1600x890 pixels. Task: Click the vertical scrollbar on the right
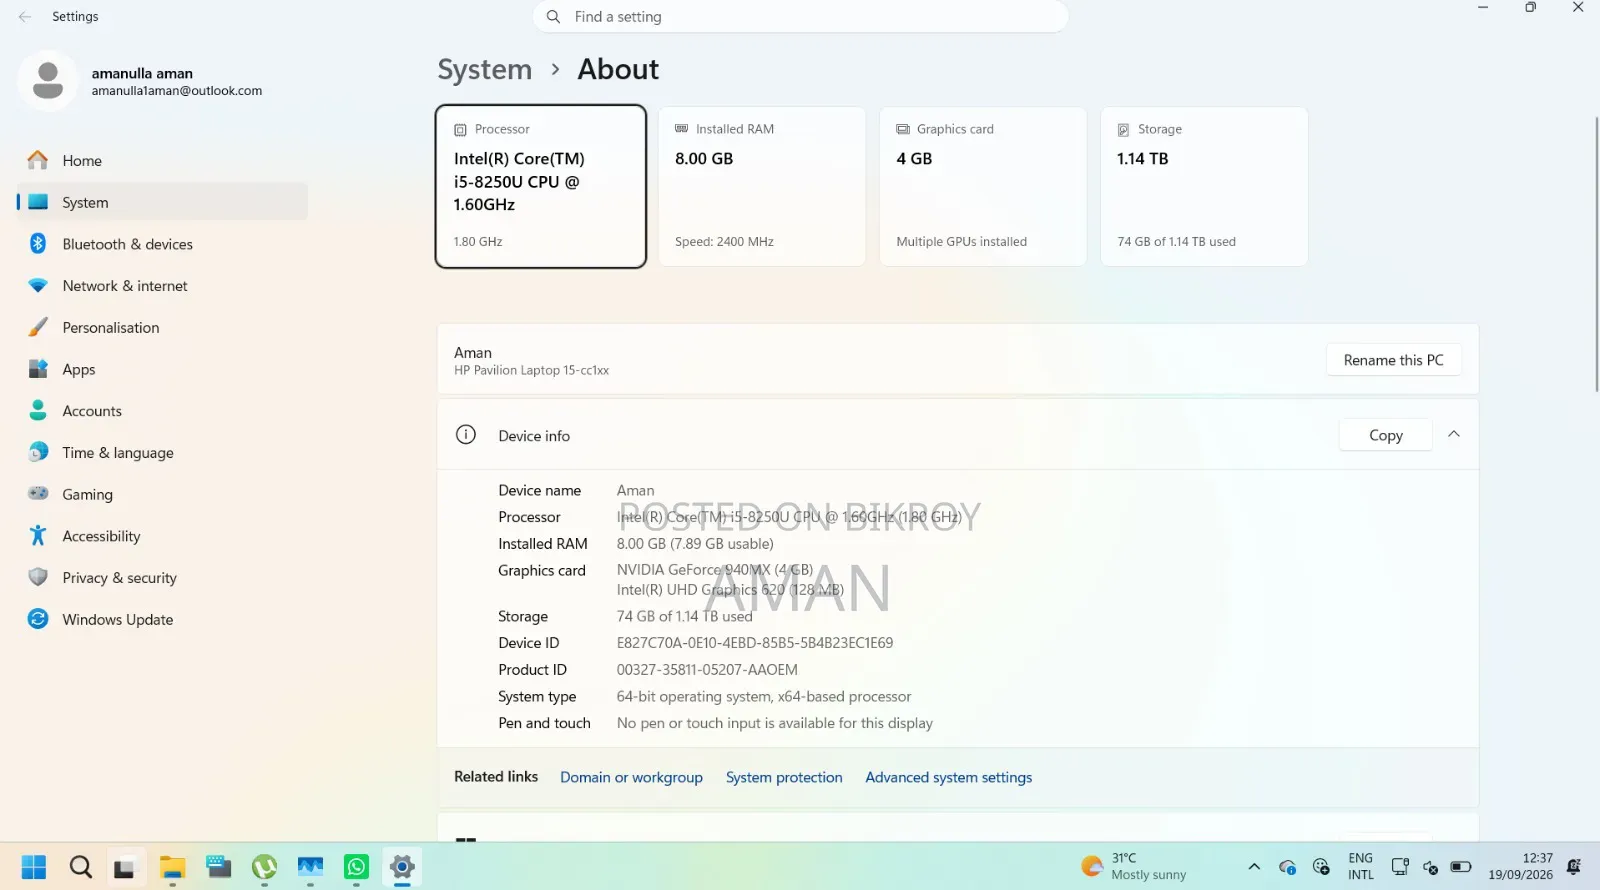coord(1596,254)
